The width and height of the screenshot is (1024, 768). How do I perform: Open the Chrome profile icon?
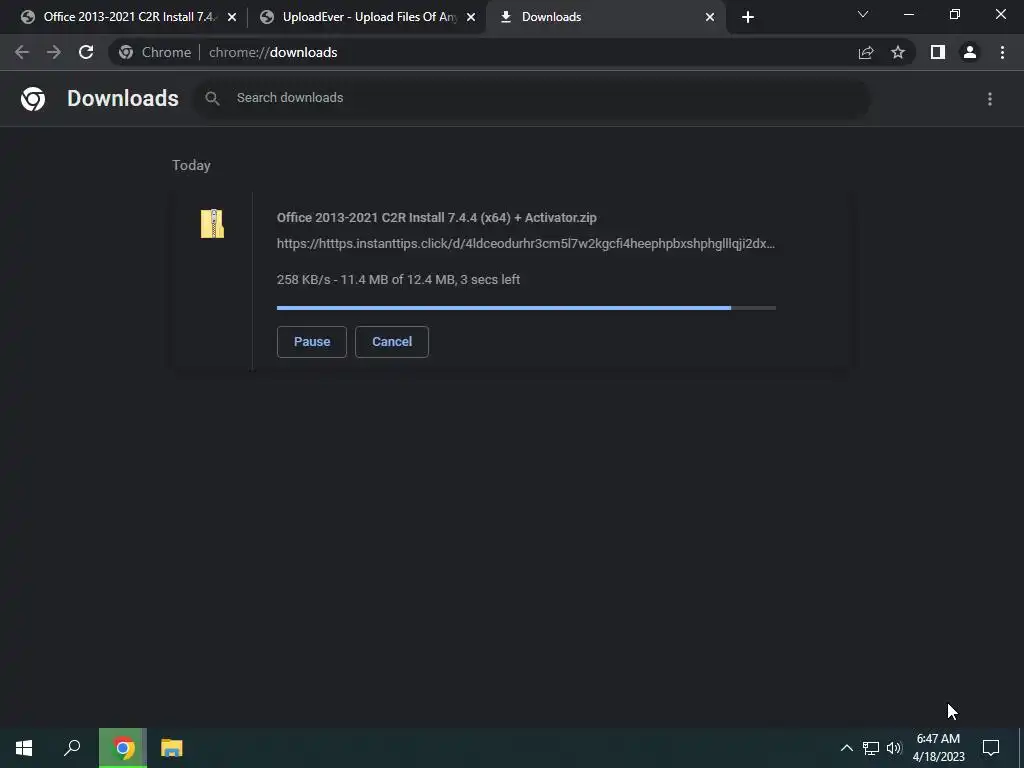pos(970,52)
